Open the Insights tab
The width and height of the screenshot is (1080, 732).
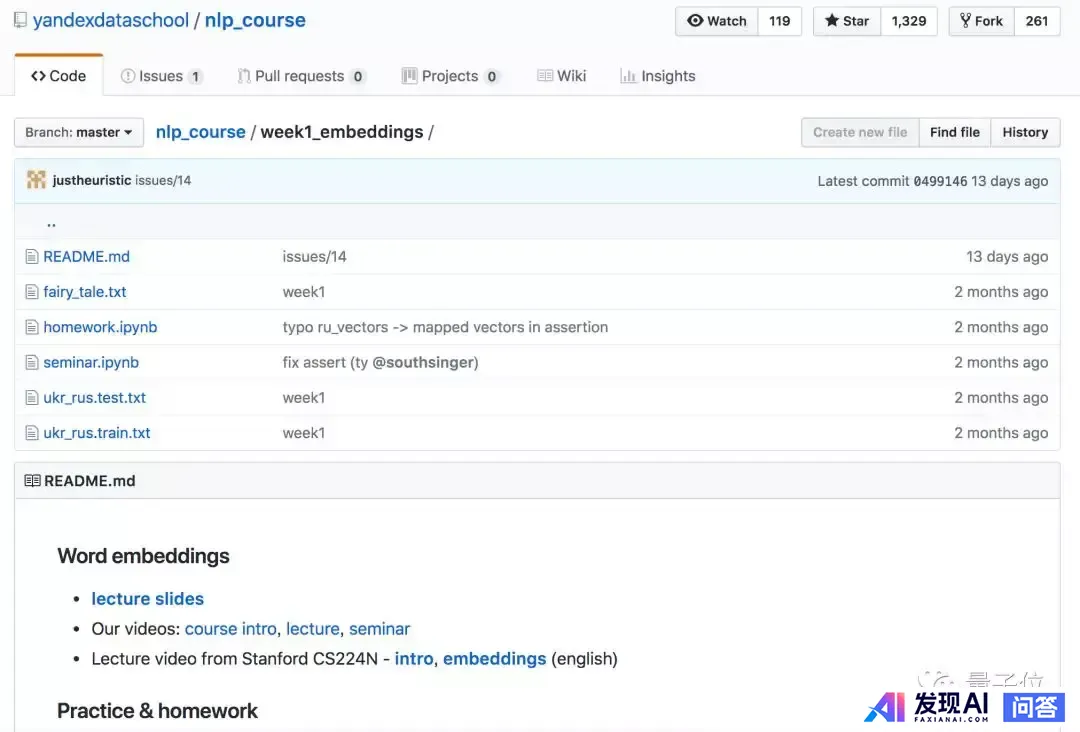pos(658,76)
